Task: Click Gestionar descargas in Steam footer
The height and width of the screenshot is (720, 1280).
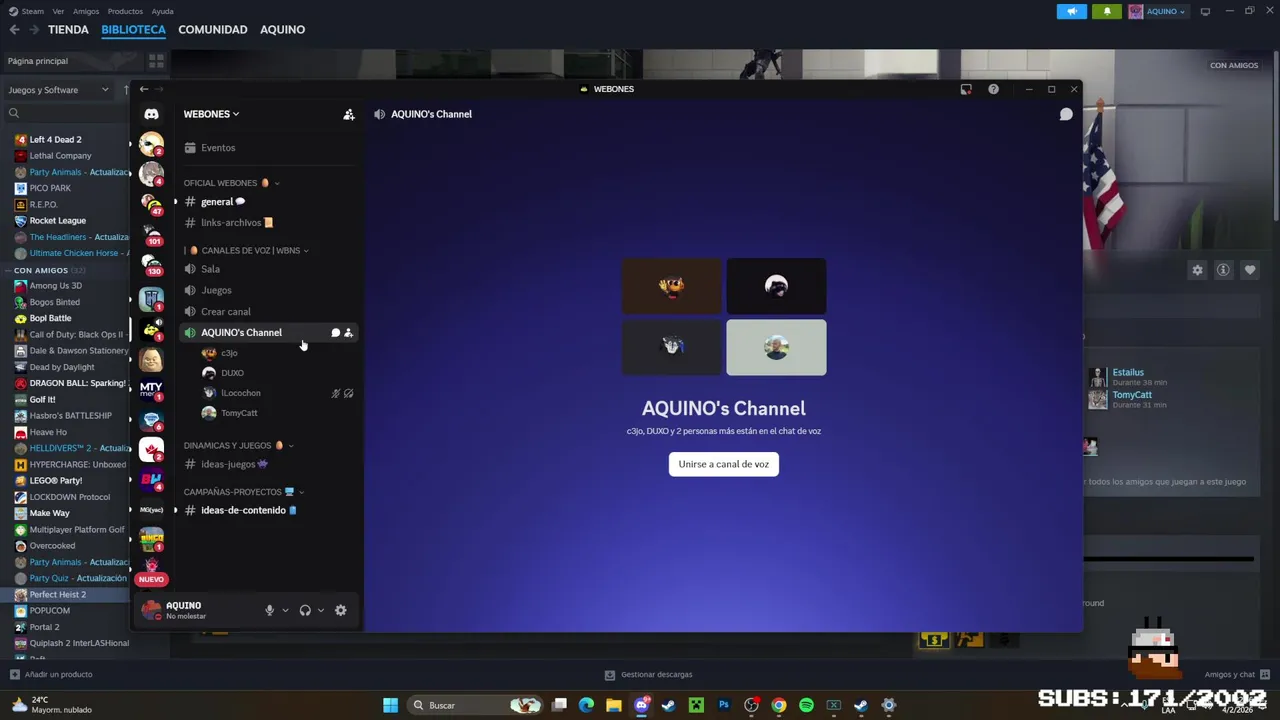Action: [649, 675]
